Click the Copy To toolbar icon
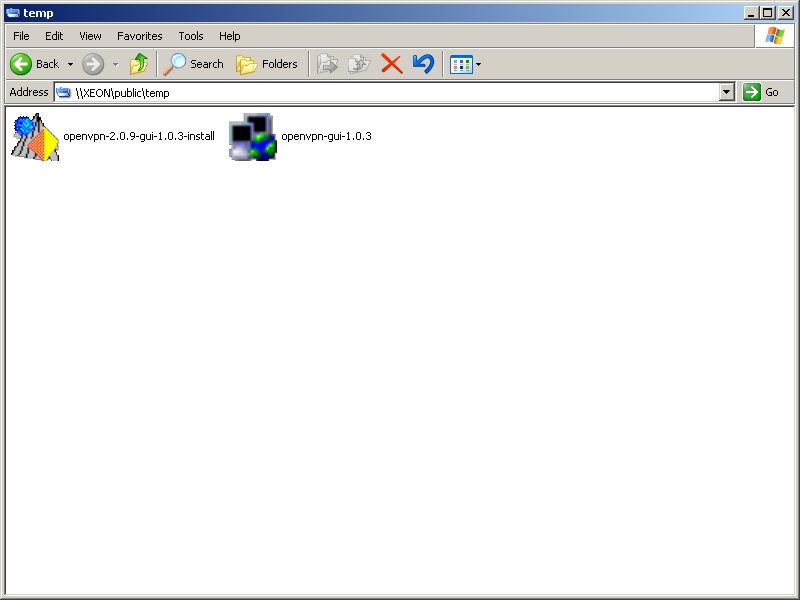This screenshot has height=600, width=800. click(358, 64)
